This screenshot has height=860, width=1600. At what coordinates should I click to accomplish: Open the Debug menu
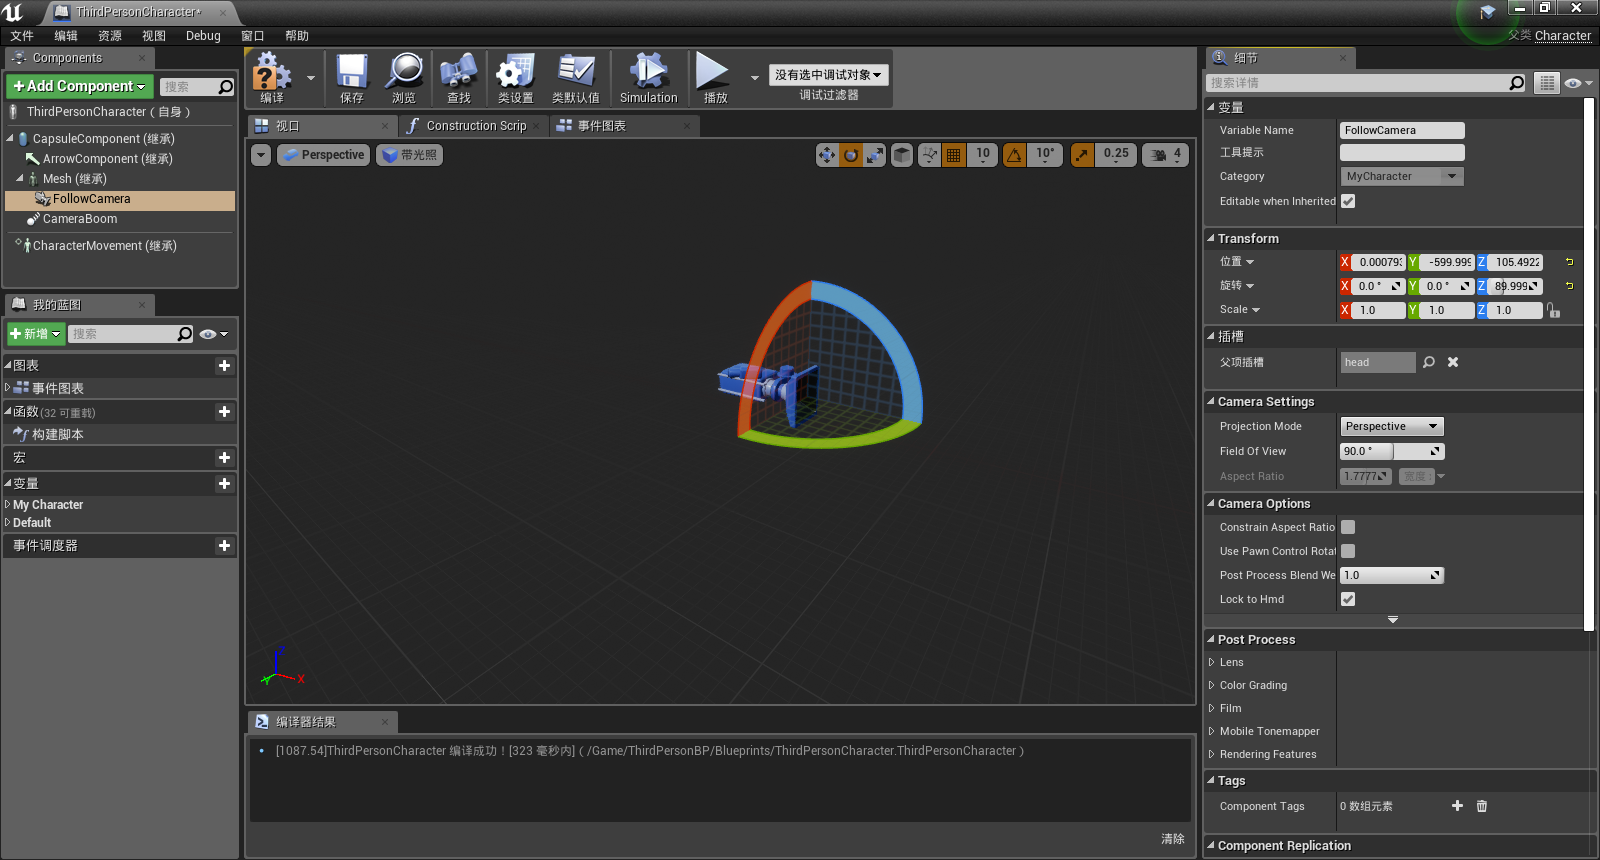(x=203, y=36)
